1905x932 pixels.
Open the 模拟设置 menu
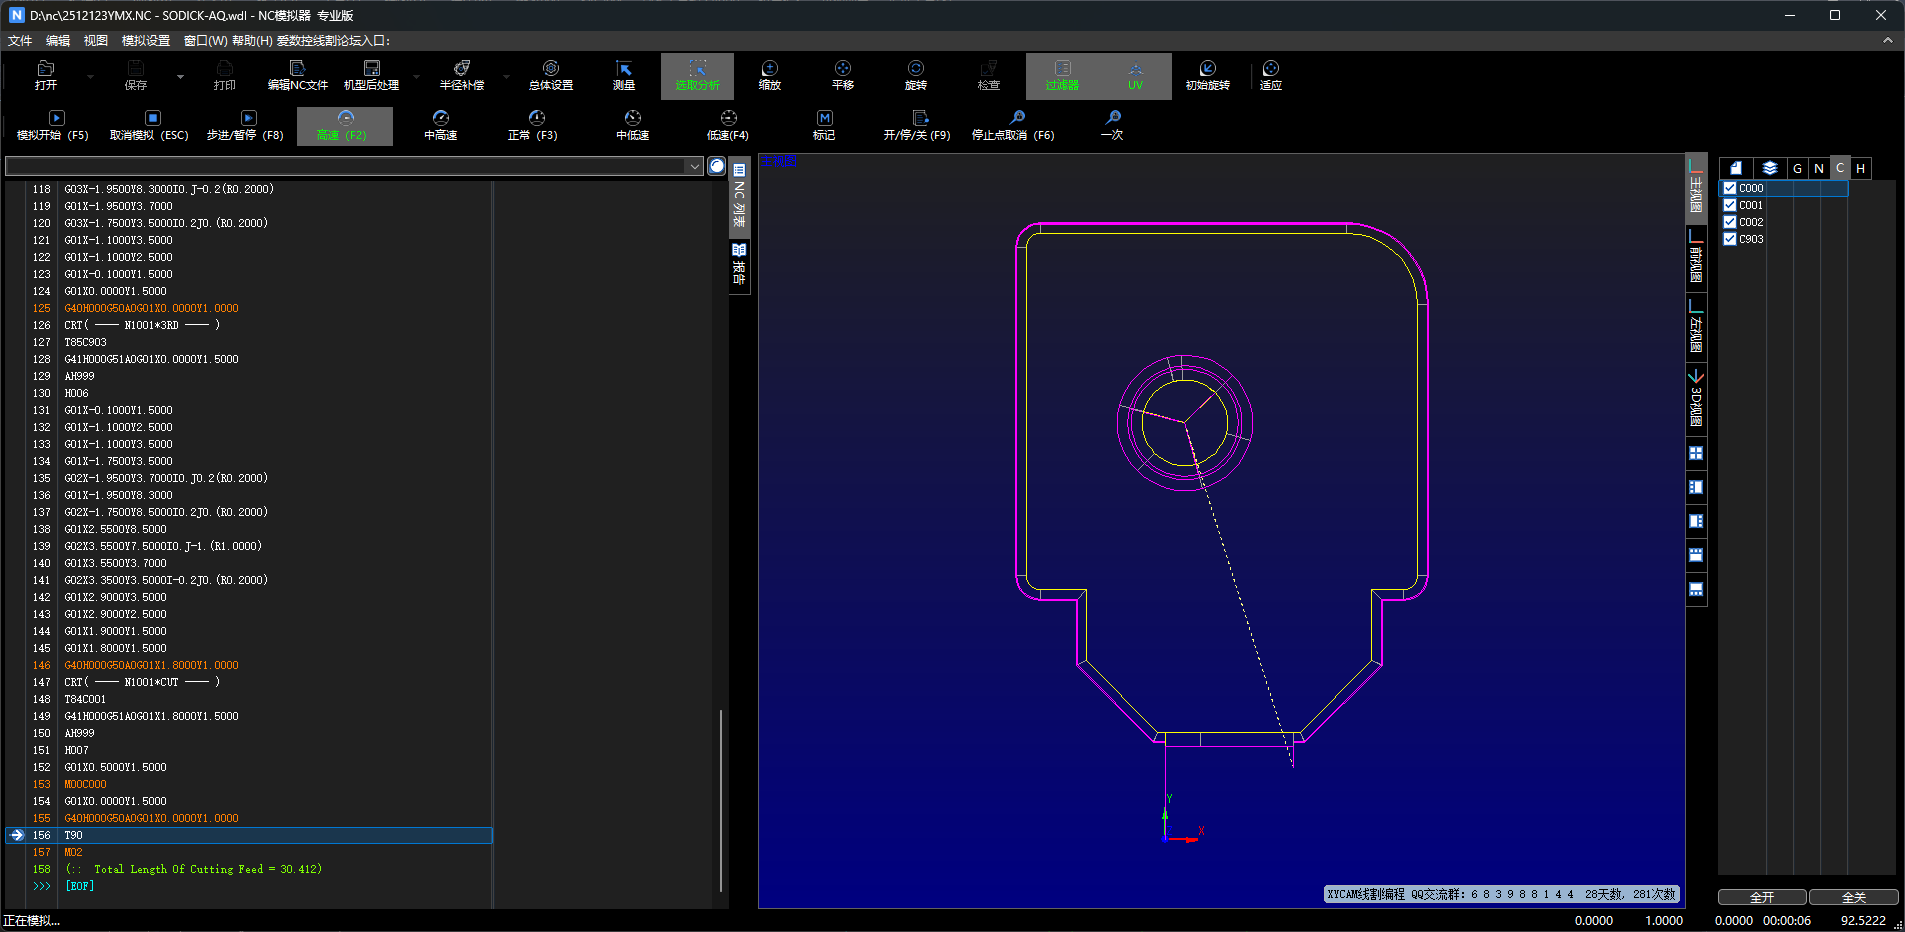tap(146, 41)
